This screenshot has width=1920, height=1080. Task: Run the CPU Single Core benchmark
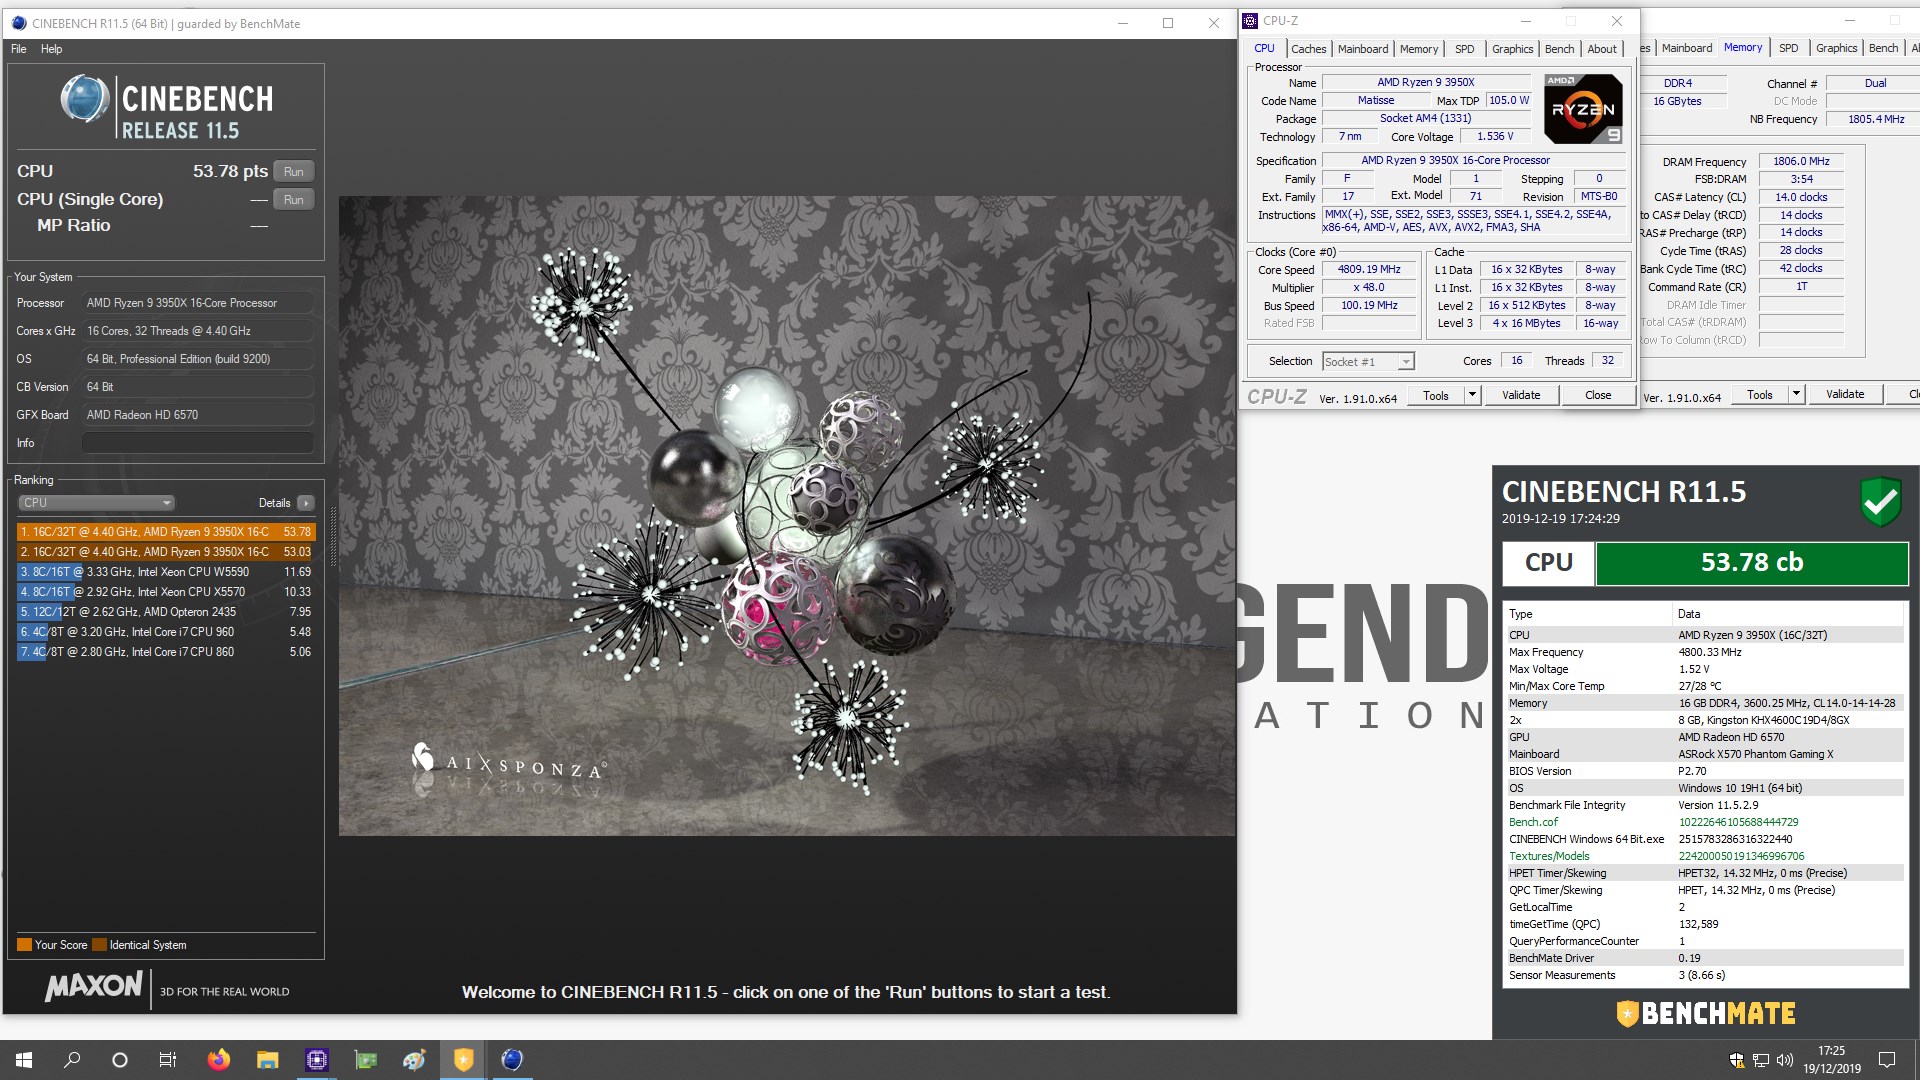click(x=294, y=200)
